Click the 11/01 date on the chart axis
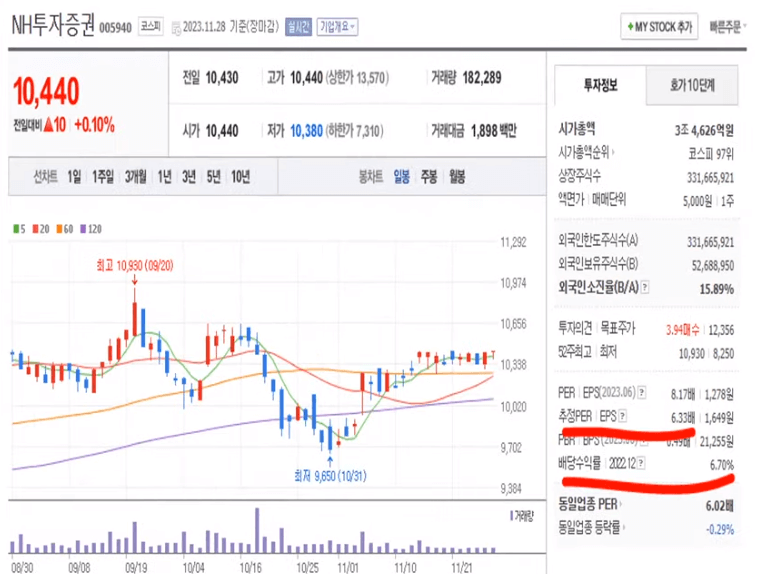 348,567
